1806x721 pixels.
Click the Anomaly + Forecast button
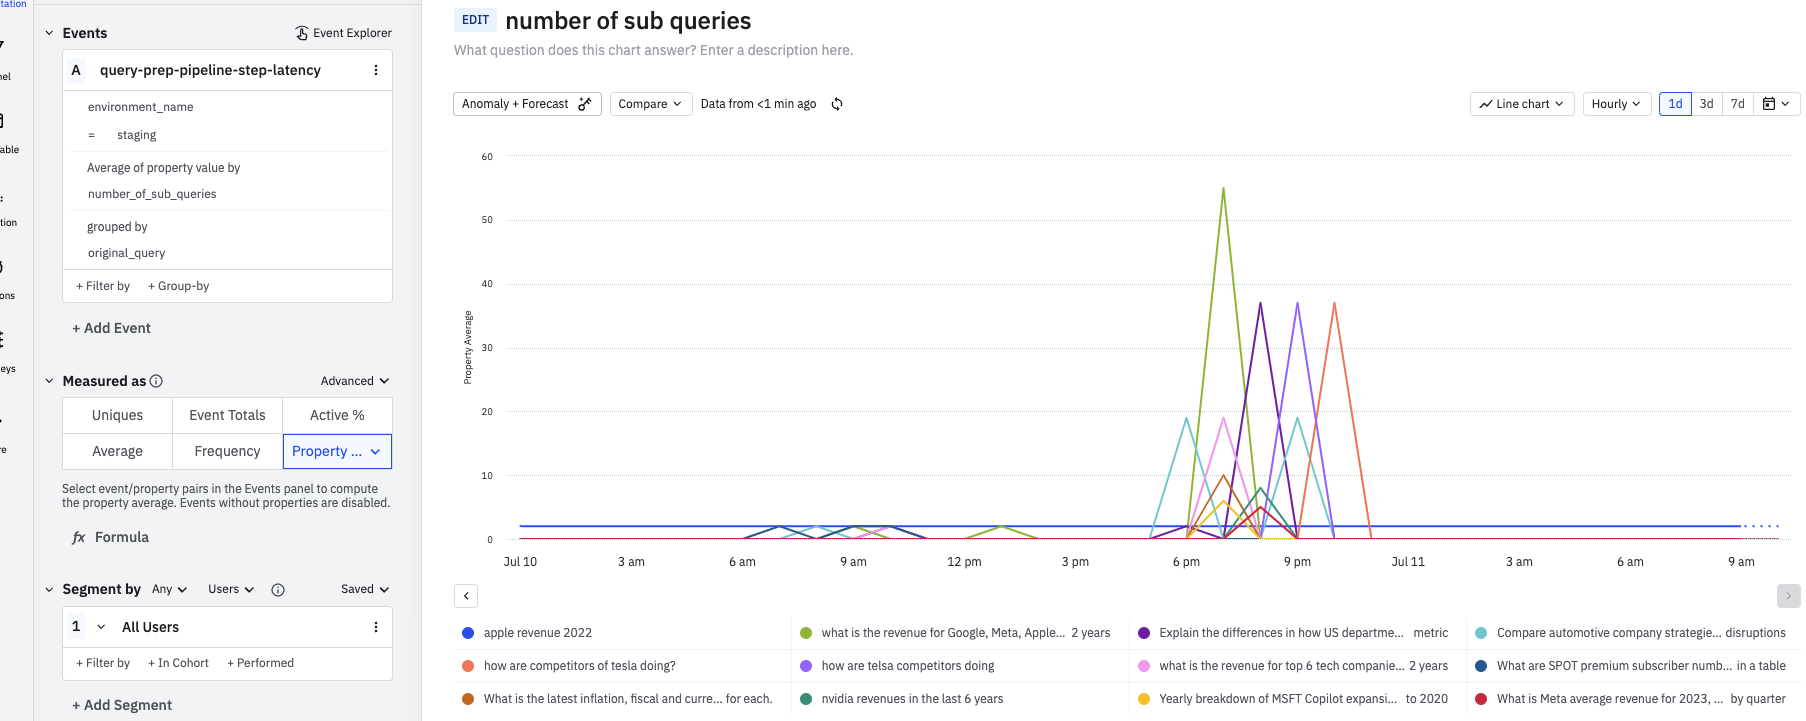(x=526, y=104)
